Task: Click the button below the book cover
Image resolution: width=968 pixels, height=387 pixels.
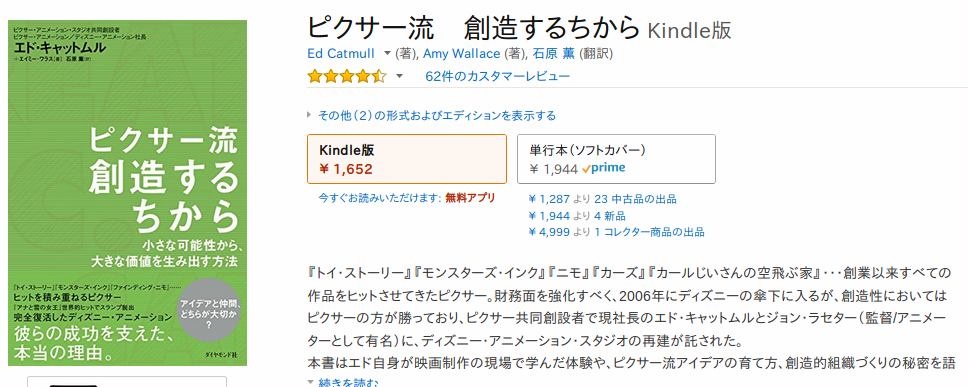Action: tap(127, 381)
